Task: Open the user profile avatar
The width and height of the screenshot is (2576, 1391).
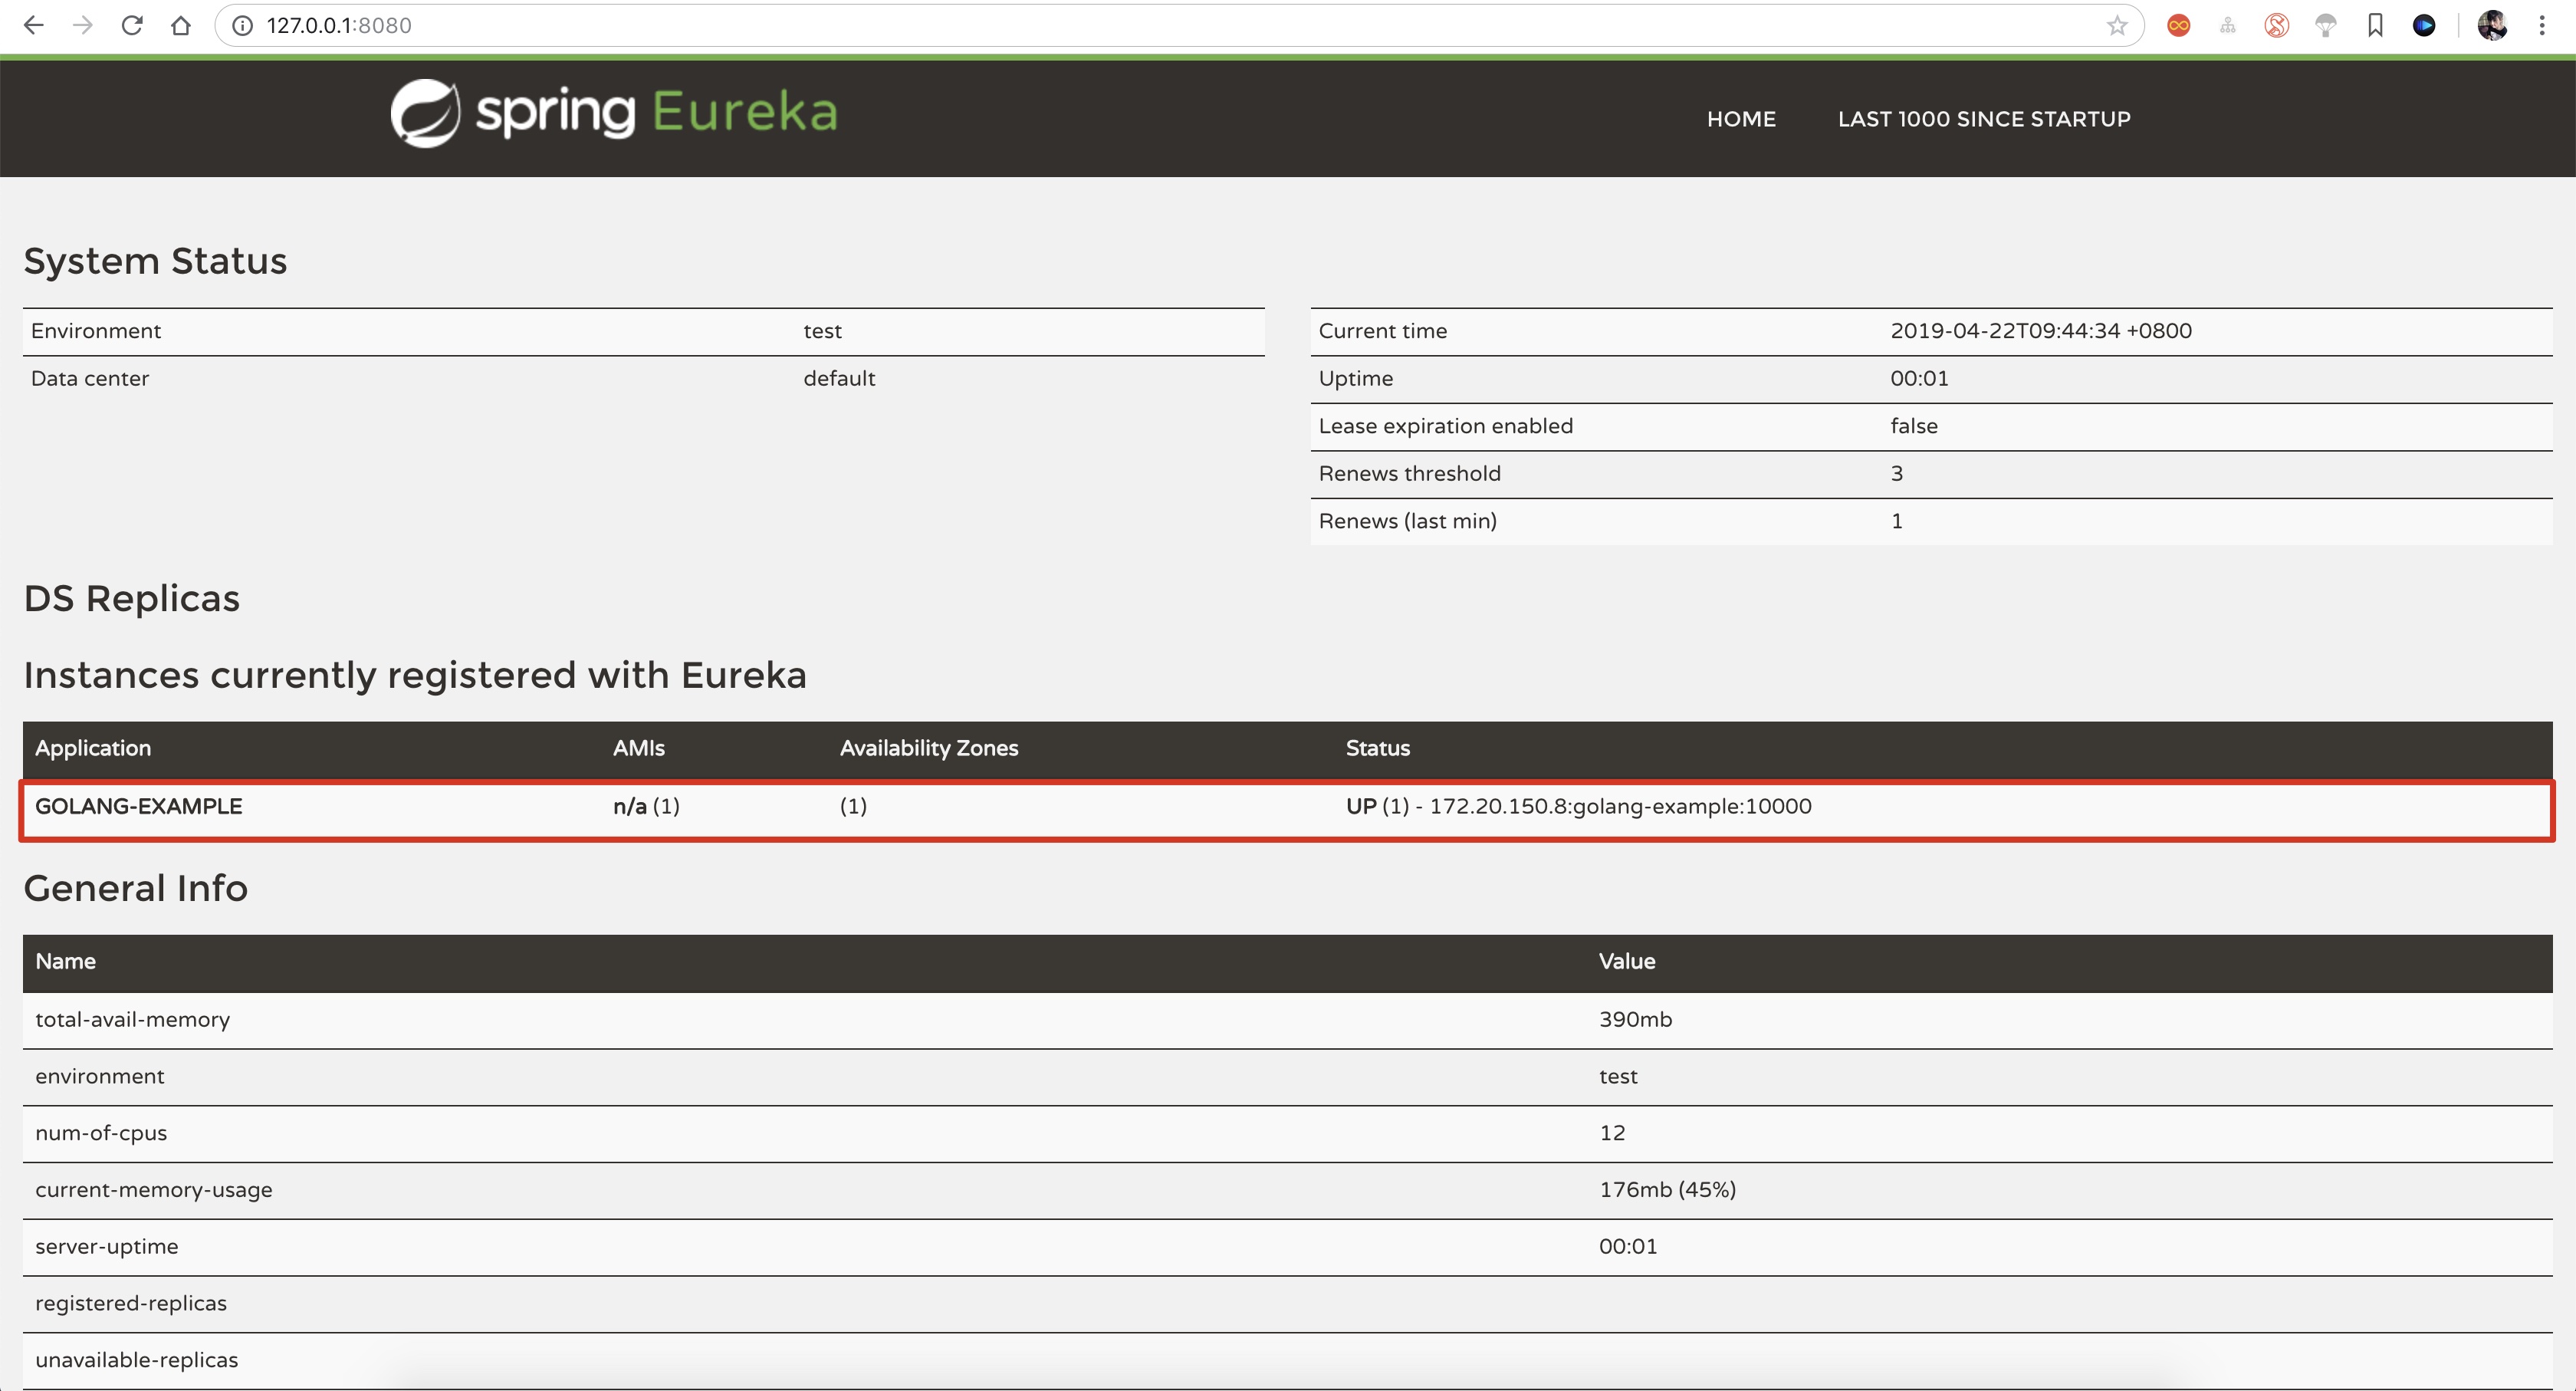Action: (2492, 26)
